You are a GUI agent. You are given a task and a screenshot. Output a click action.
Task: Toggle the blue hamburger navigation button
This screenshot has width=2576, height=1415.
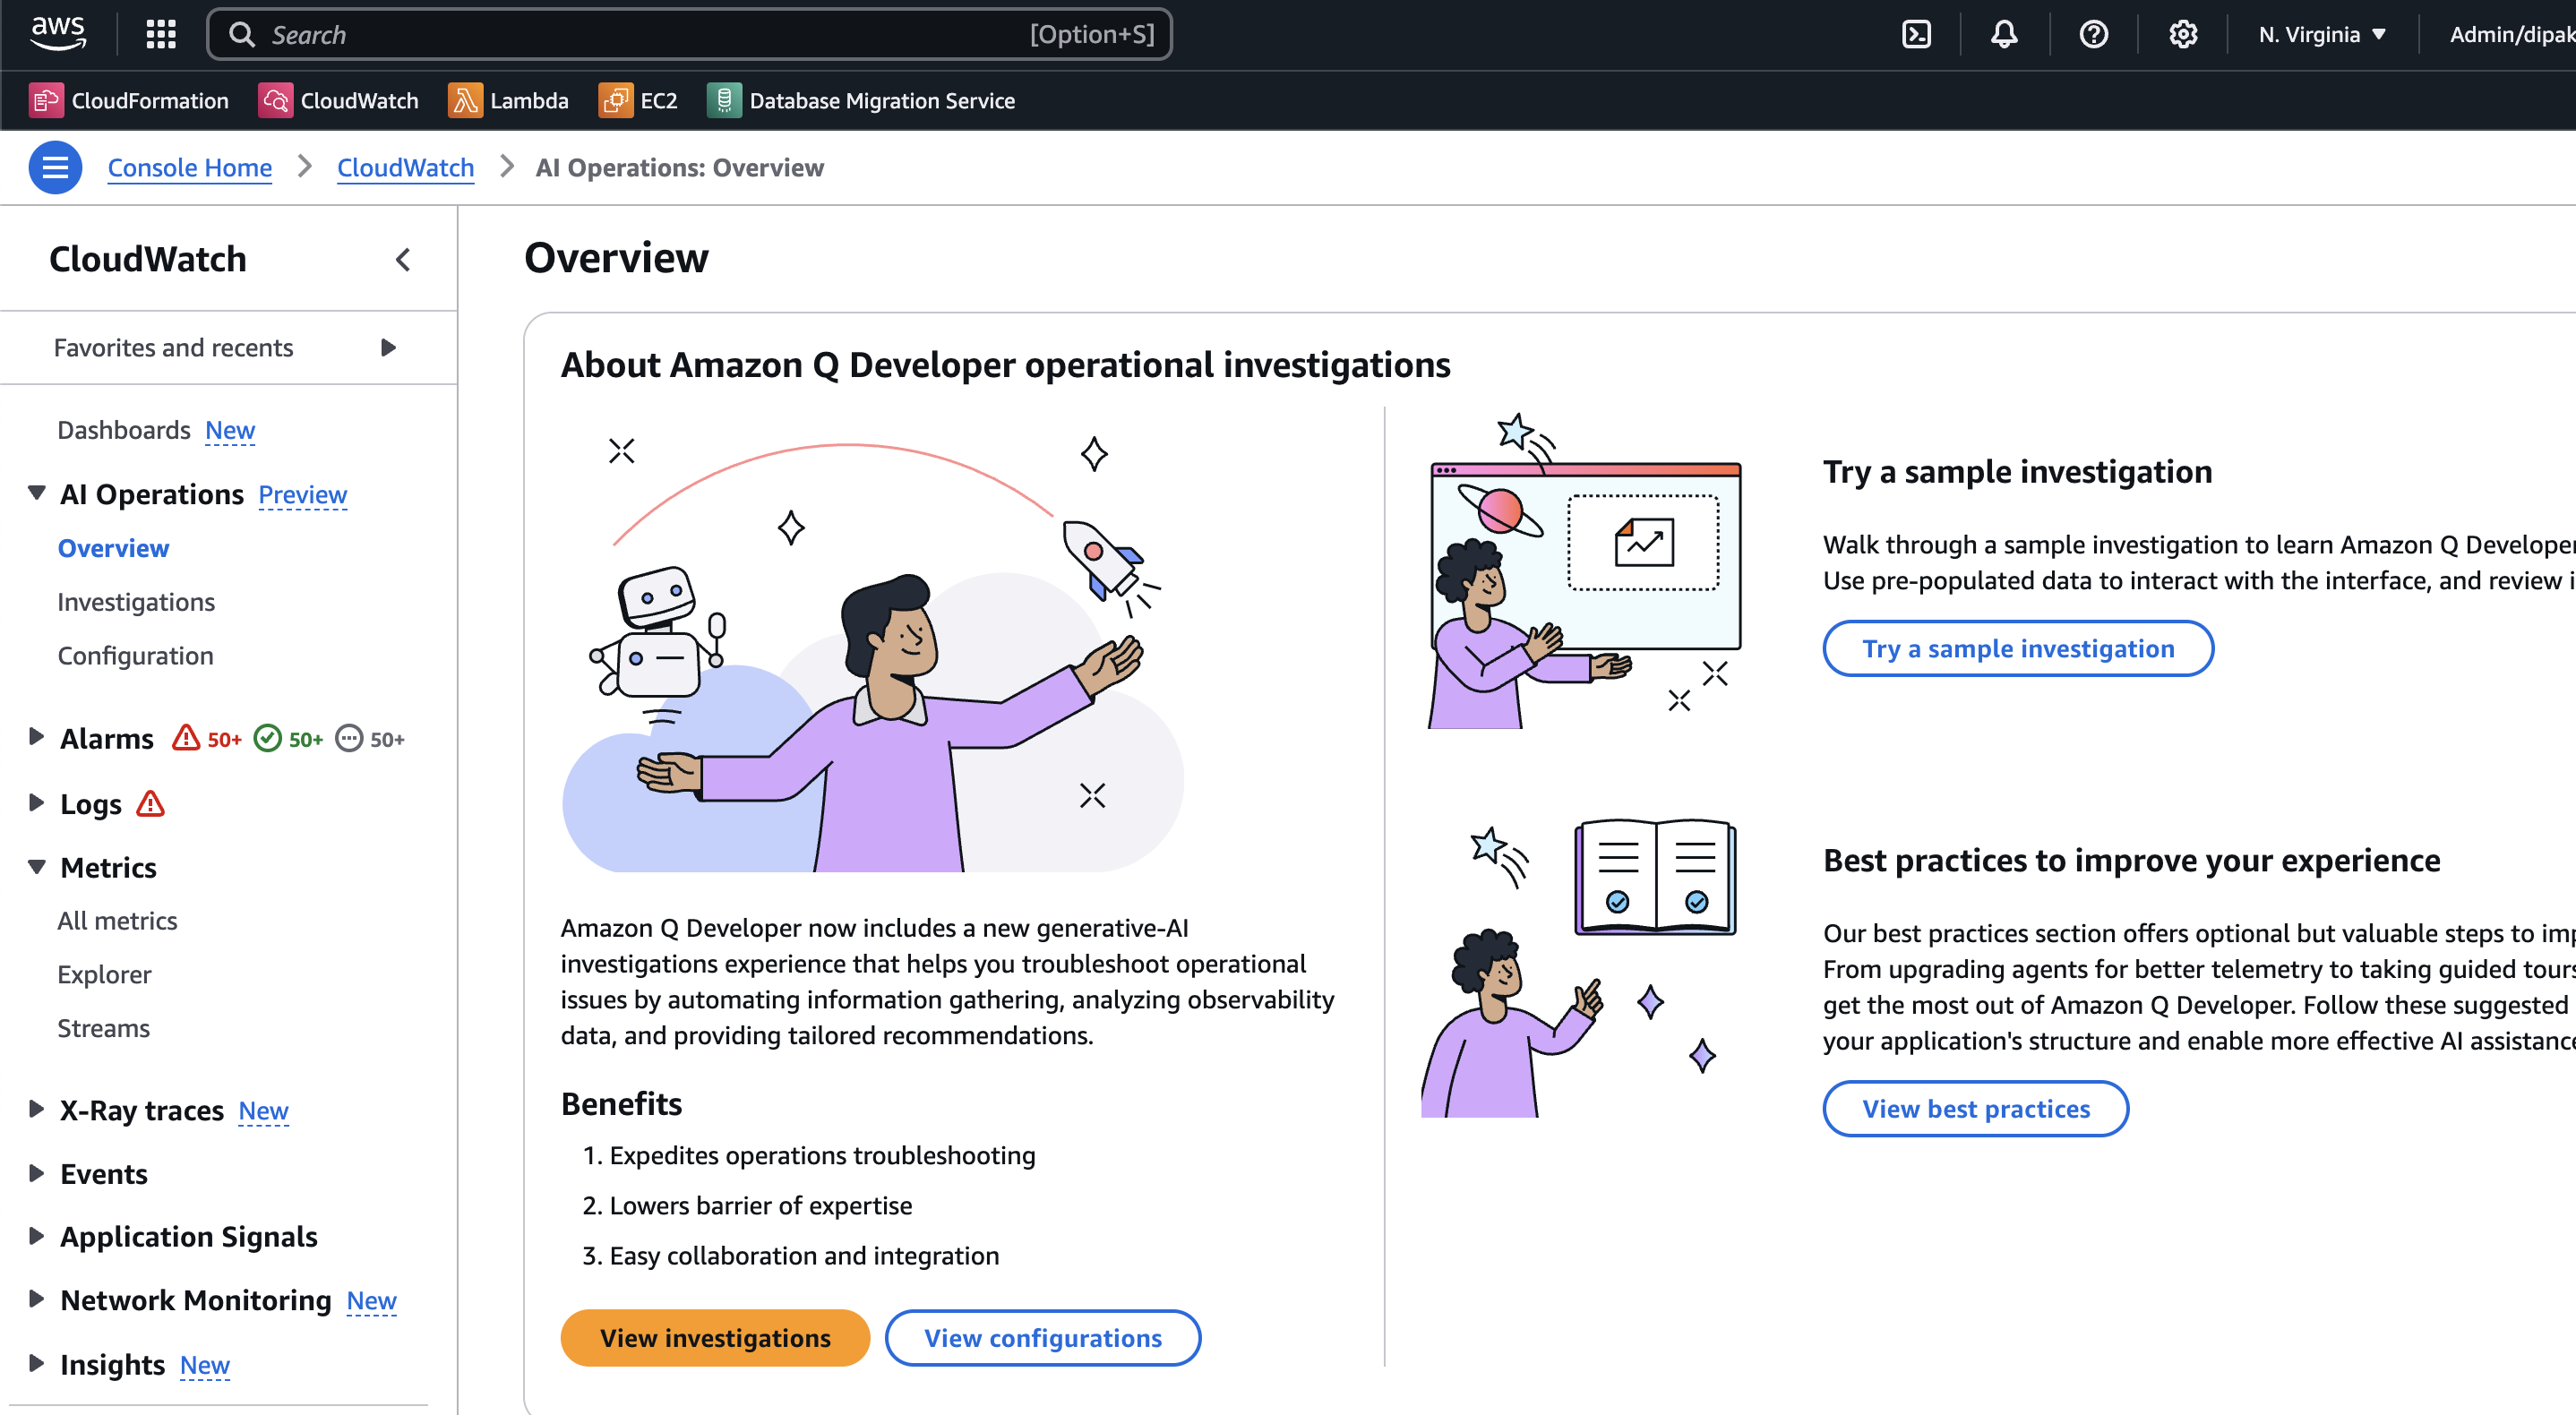55,168
